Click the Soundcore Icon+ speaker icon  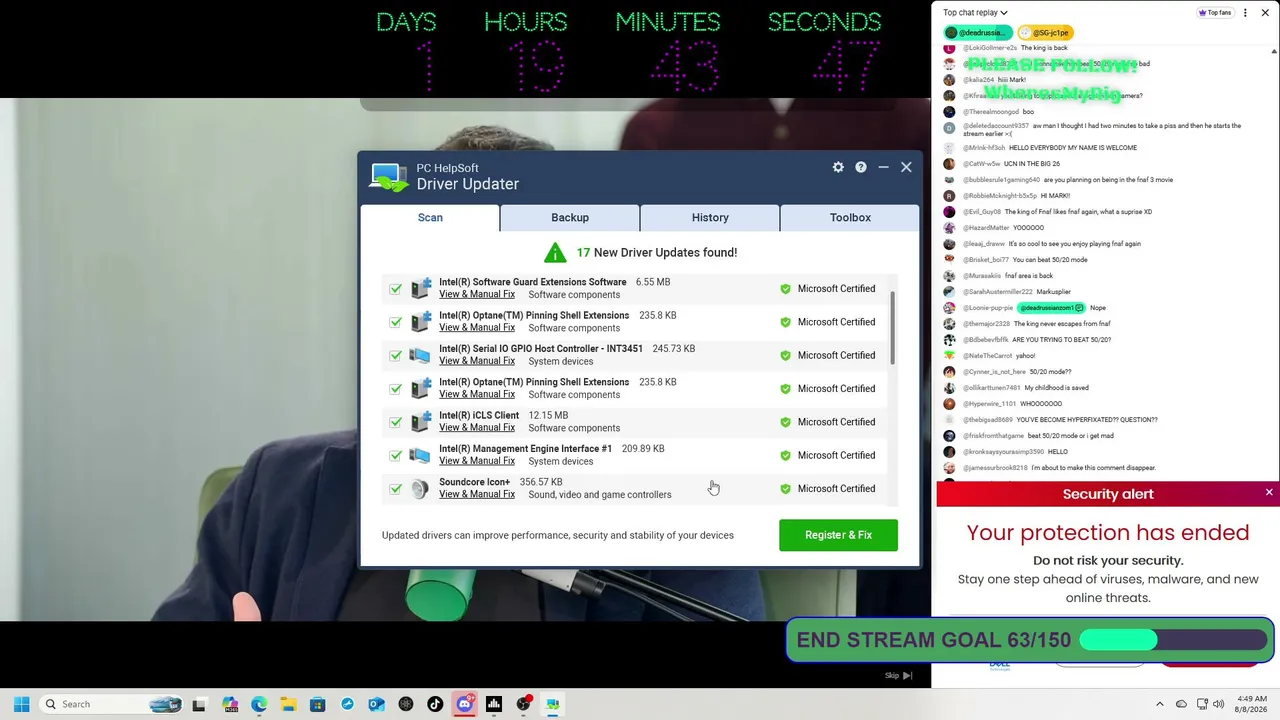[420, 488]
